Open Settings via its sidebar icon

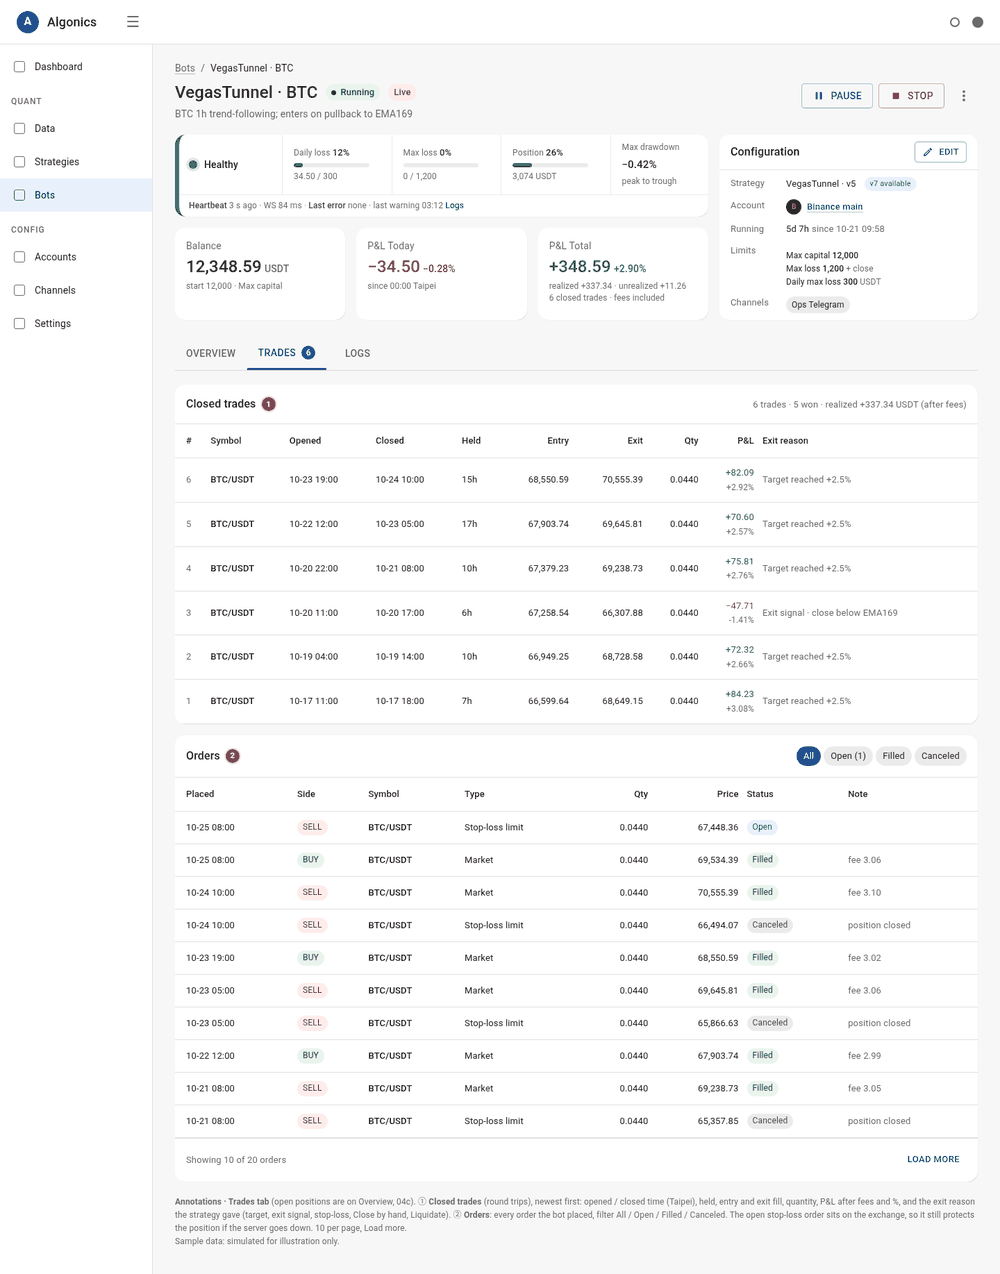click(x=19, y=324)
